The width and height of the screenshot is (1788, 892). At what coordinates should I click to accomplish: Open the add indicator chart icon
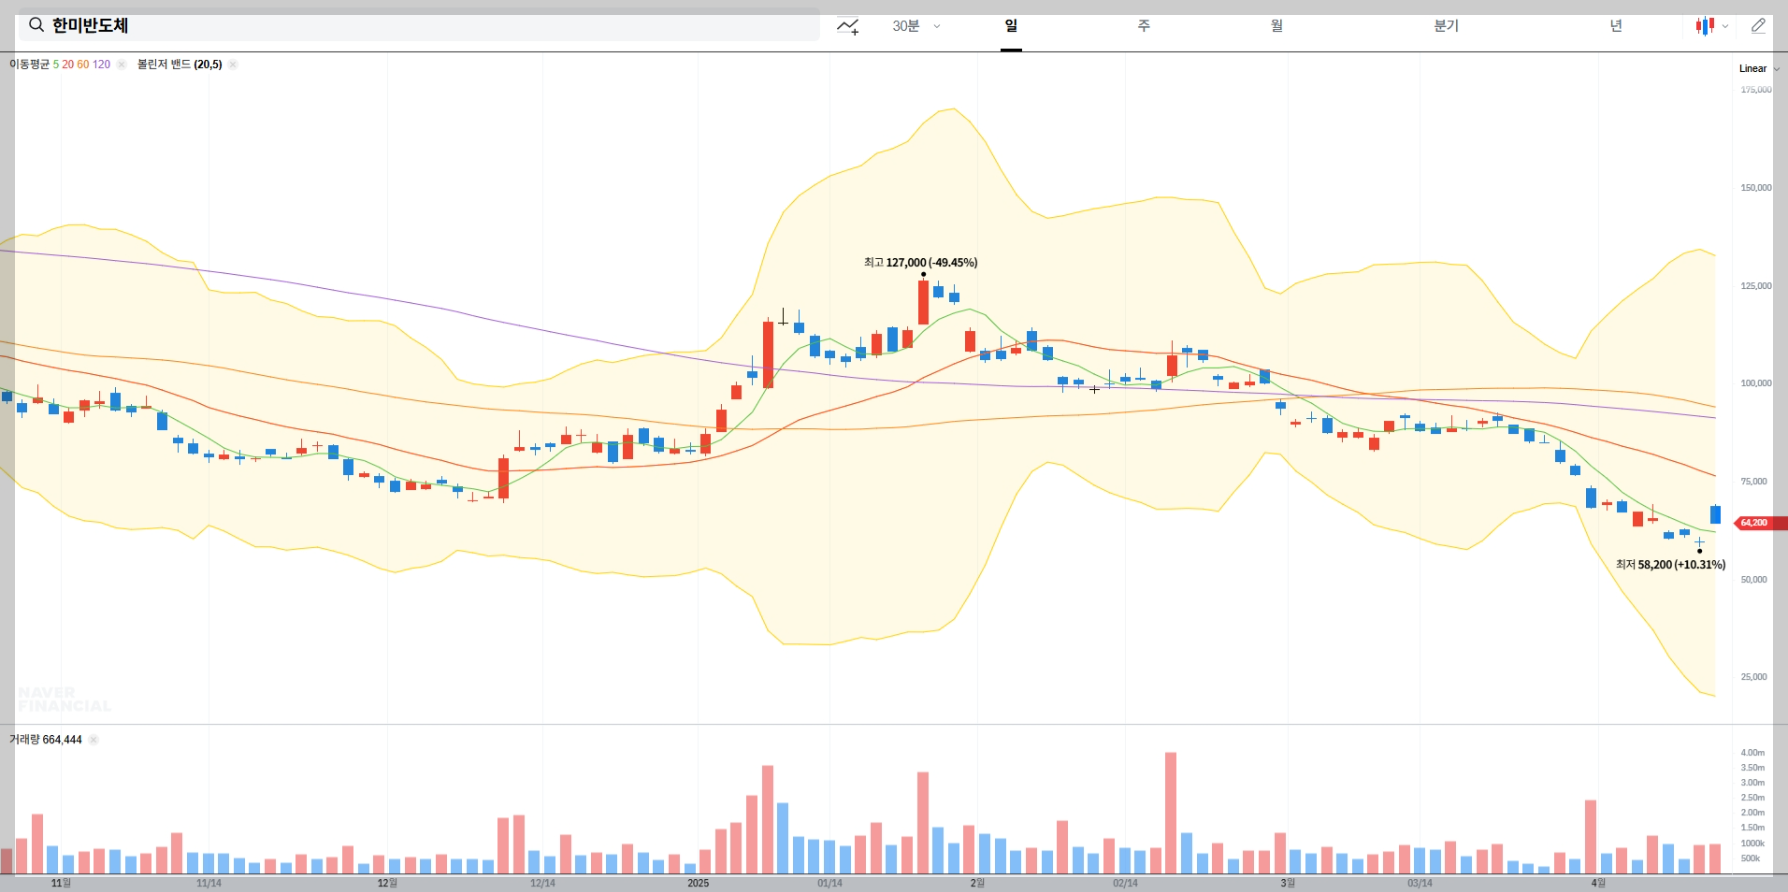[x=848, y=26]
